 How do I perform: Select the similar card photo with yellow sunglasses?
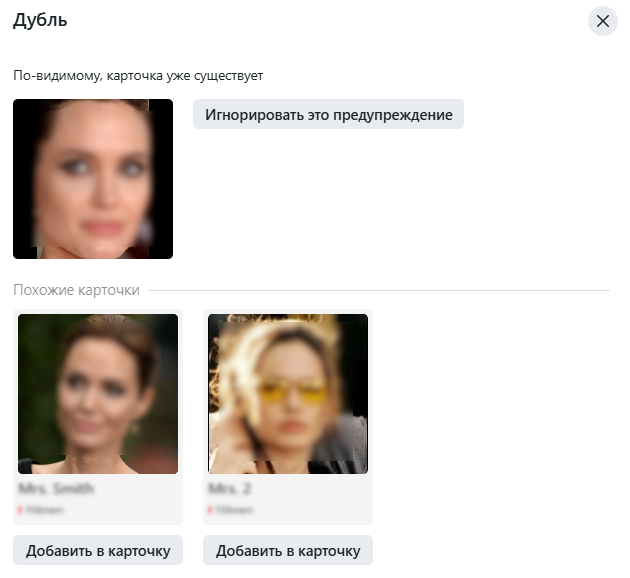pyautogui.click(x=288, y=394)
